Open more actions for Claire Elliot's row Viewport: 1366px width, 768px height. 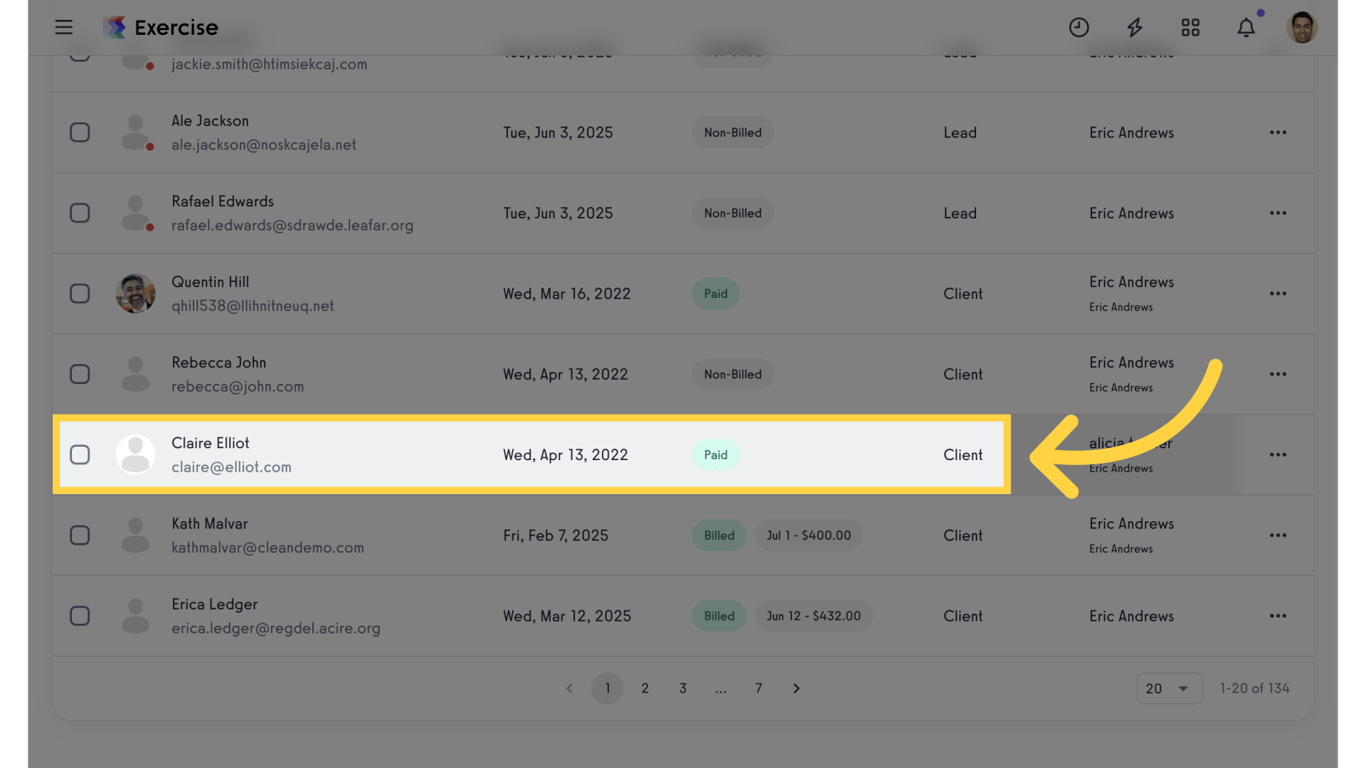pyautogui.click(x=1277, y=454)
